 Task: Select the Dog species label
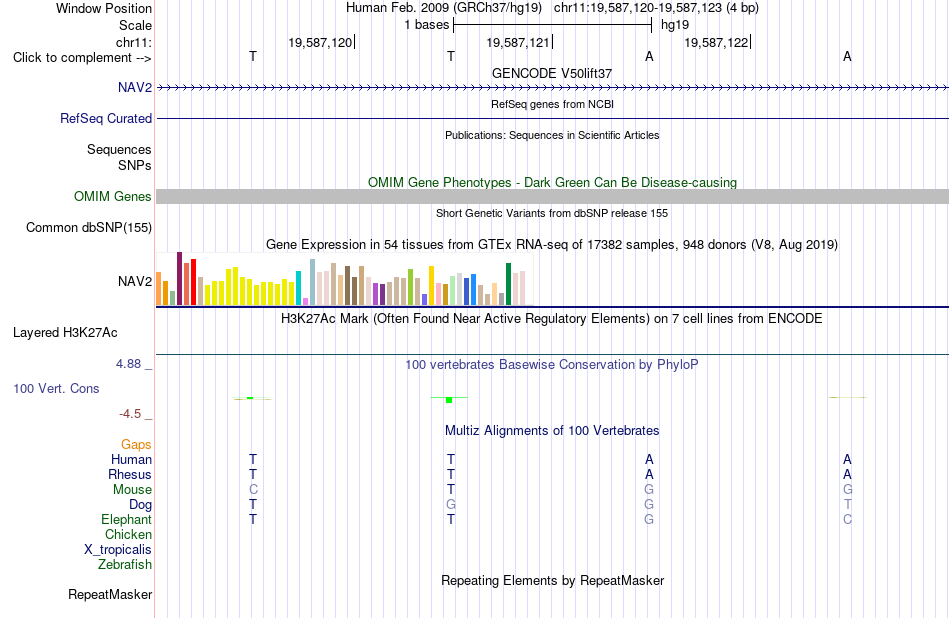tap(140, 505)
